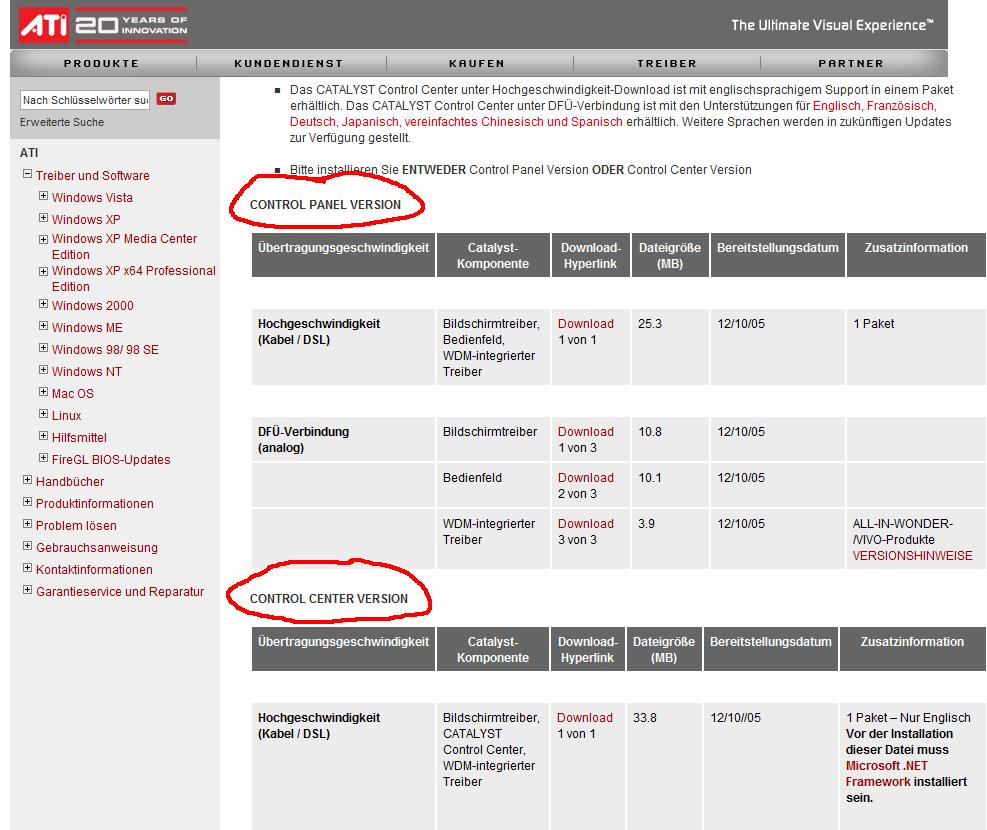Expand the Gebrauchsanweisung tree node
Screen dimensions: 987x830
[x=27, y=546]
